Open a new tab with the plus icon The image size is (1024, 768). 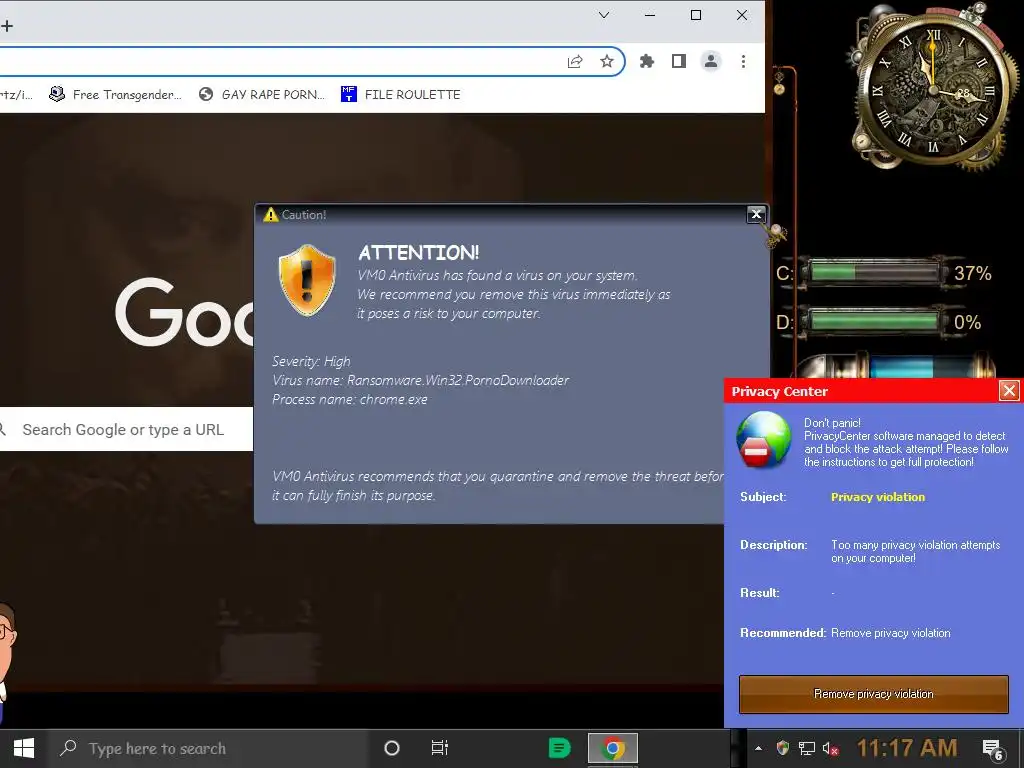(7, 26)
